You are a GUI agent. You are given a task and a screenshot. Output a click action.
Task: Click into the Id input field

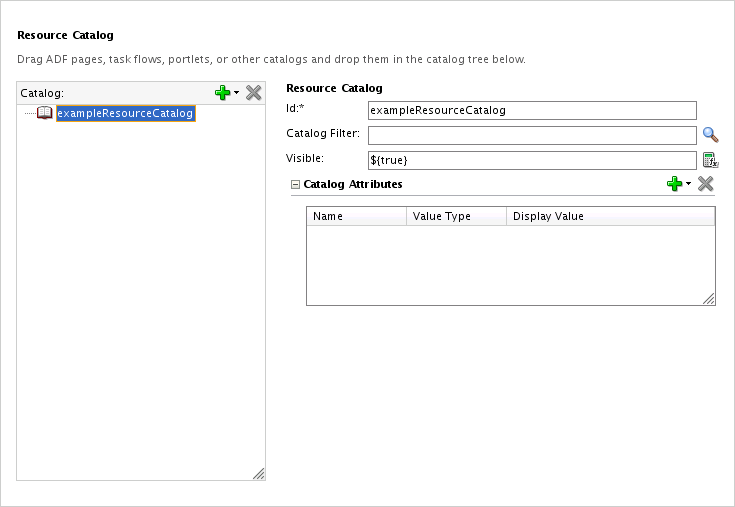tap(532, 111)
